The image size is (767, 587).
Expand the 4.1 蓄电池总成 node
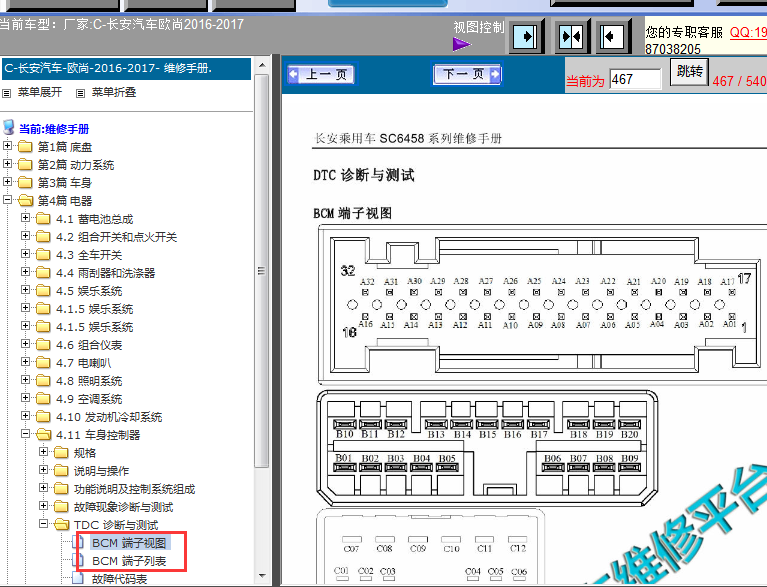25,217
